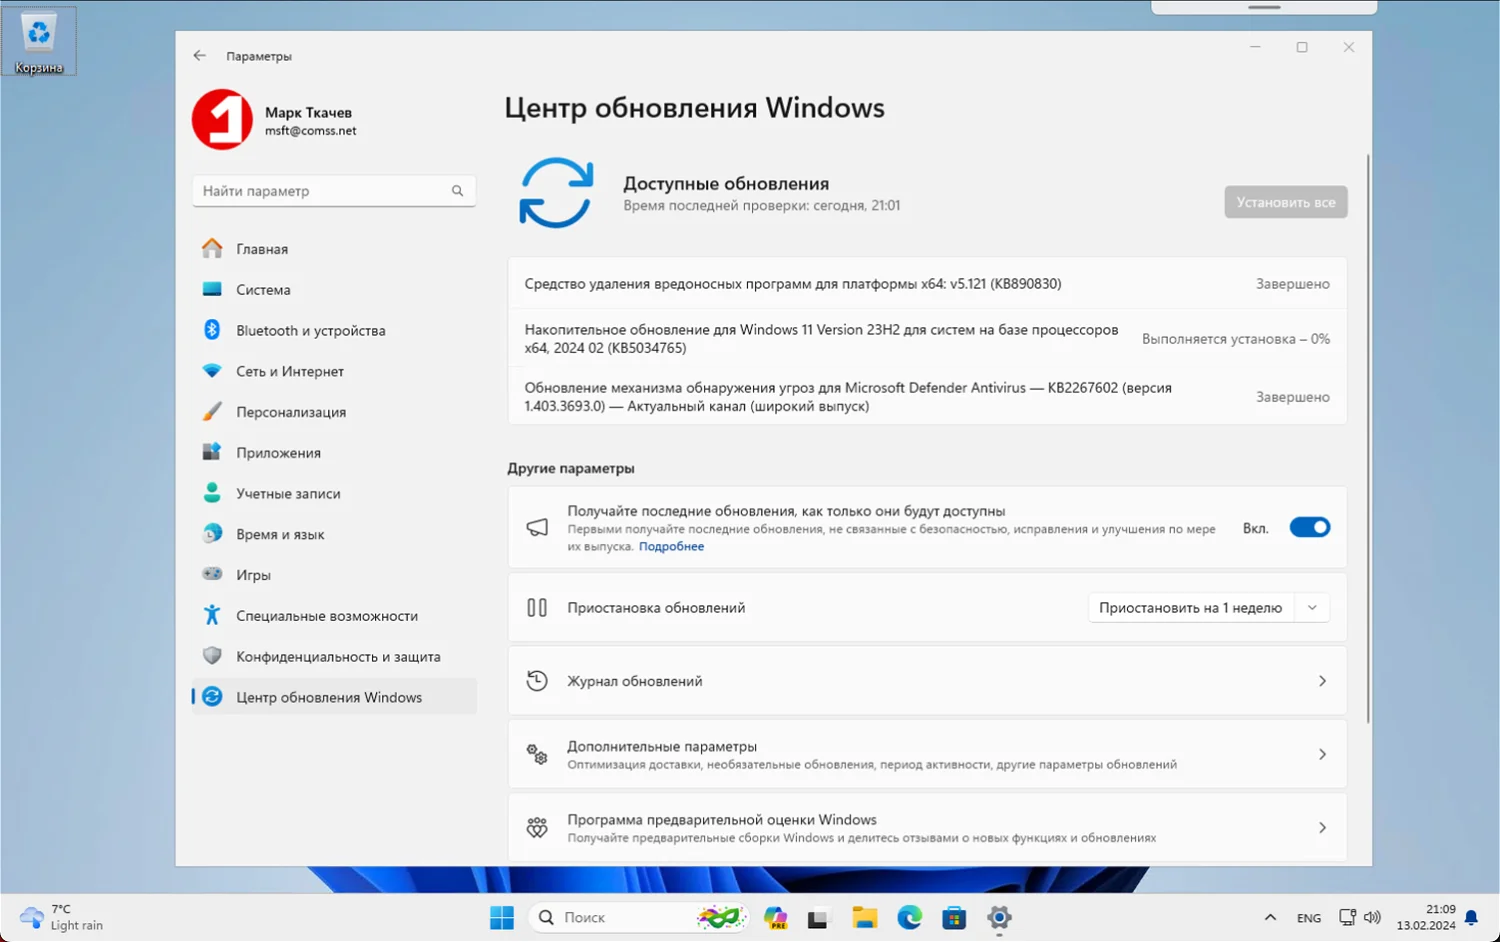Click the paintbrush Персонализация icon
This screenshot has width=1500, height=942.
point(212,411)
